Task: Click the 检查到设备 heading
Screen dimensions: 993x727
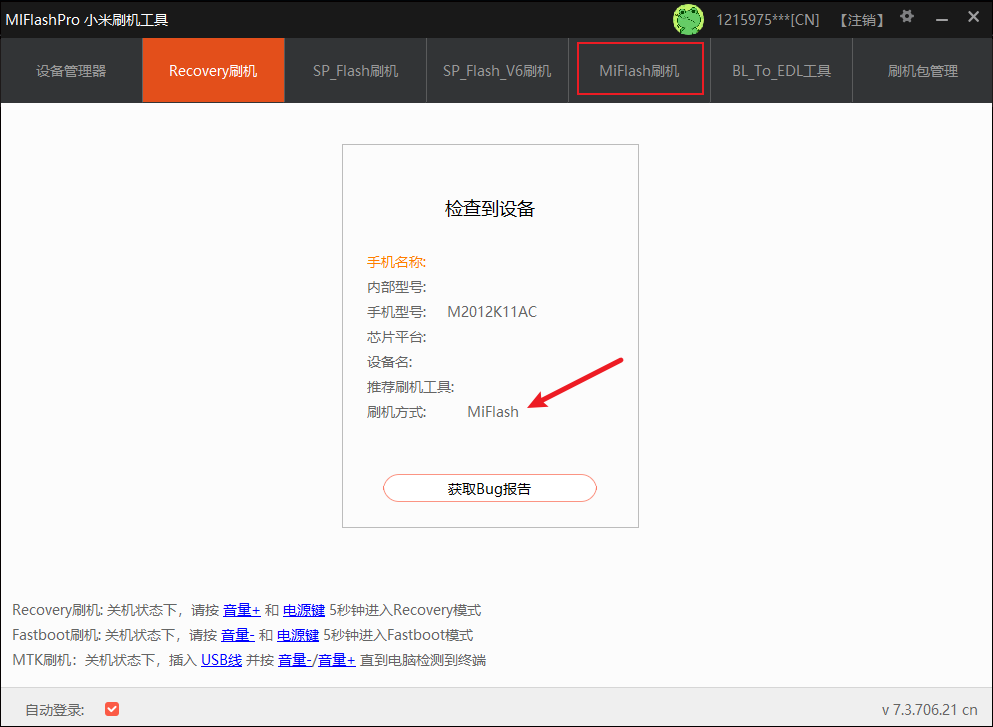Action: [490, 208]
